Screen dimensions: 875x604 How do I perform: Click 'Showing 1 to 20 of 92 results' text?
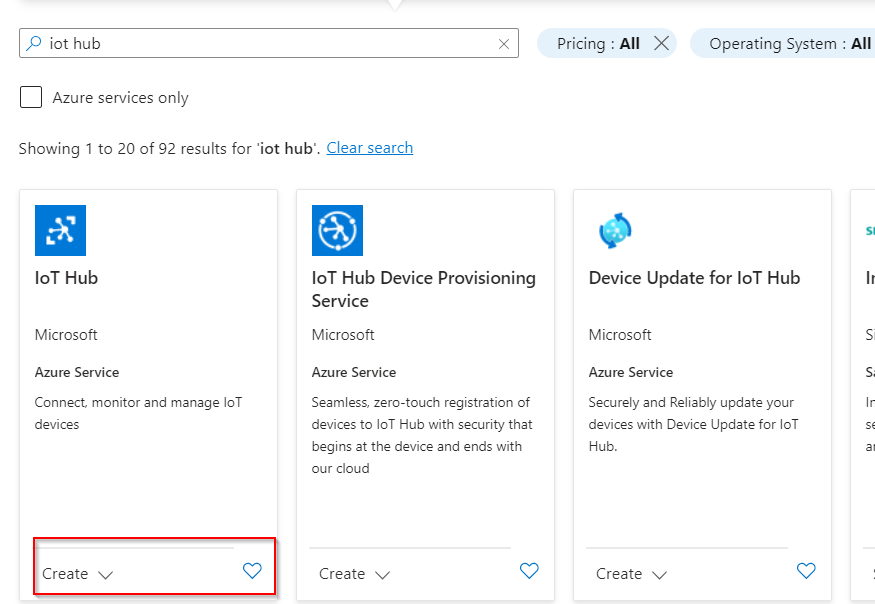(169, 148)
